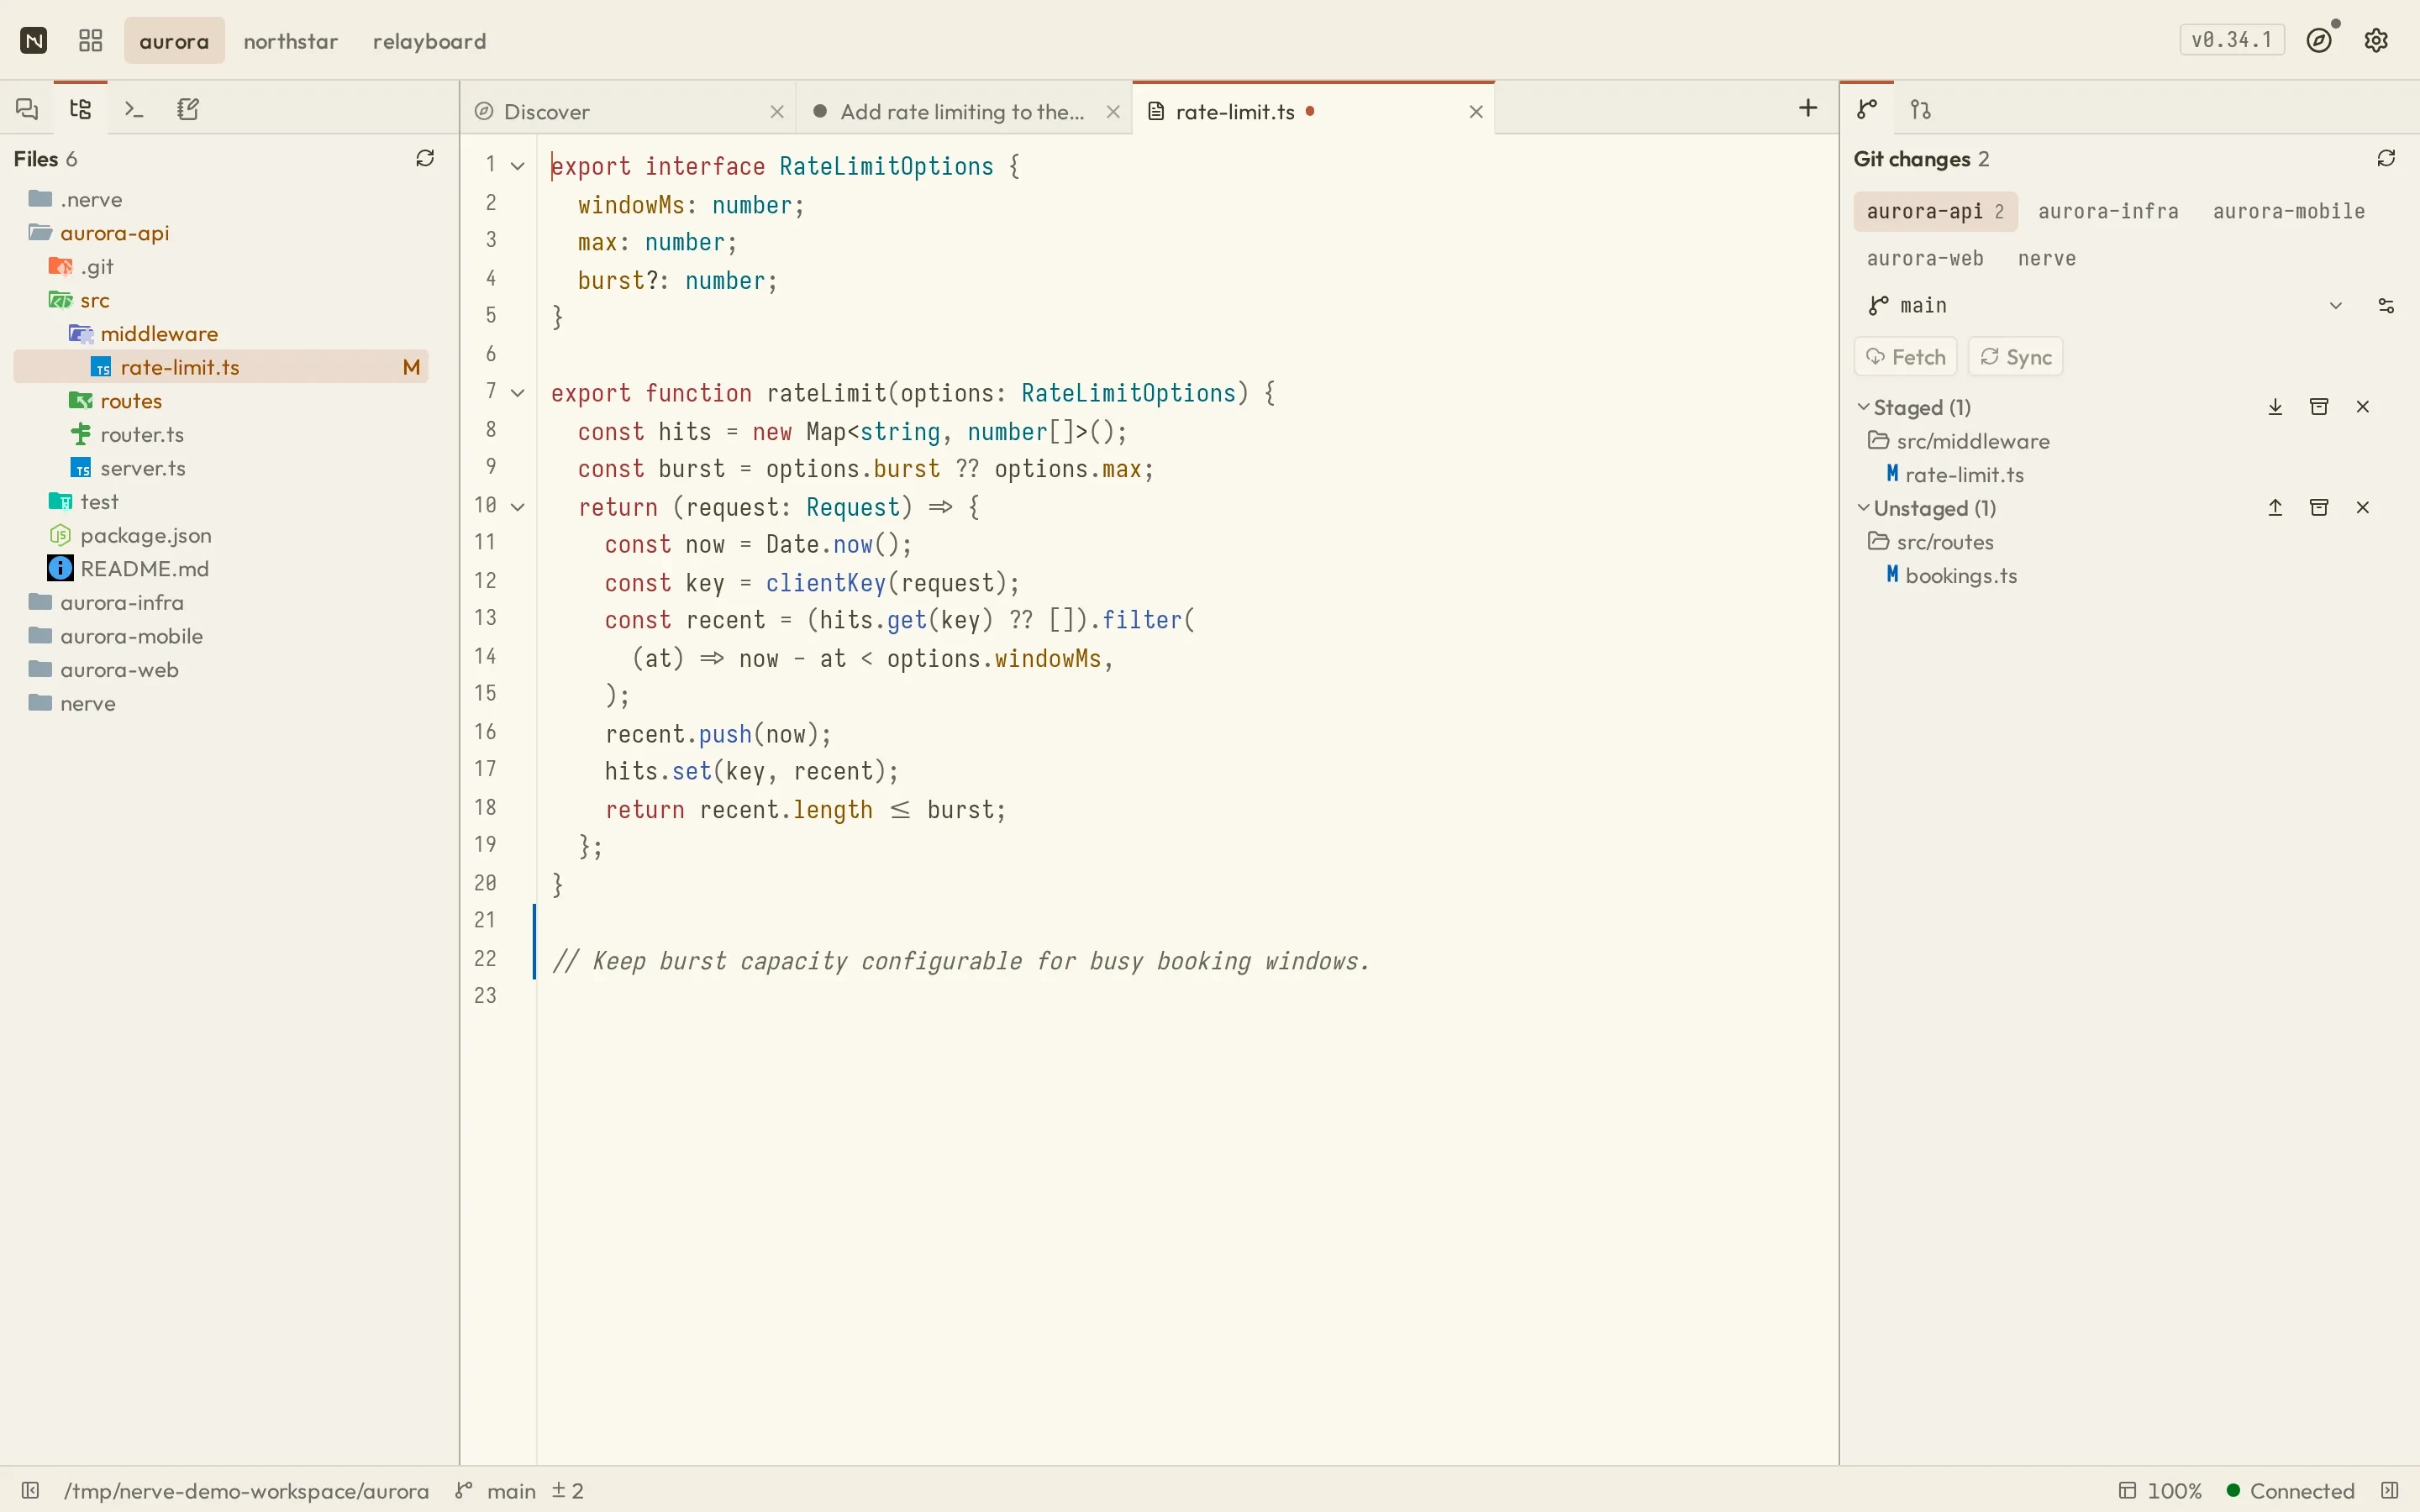
Task: Refresh the Files list
Action: 425,158
